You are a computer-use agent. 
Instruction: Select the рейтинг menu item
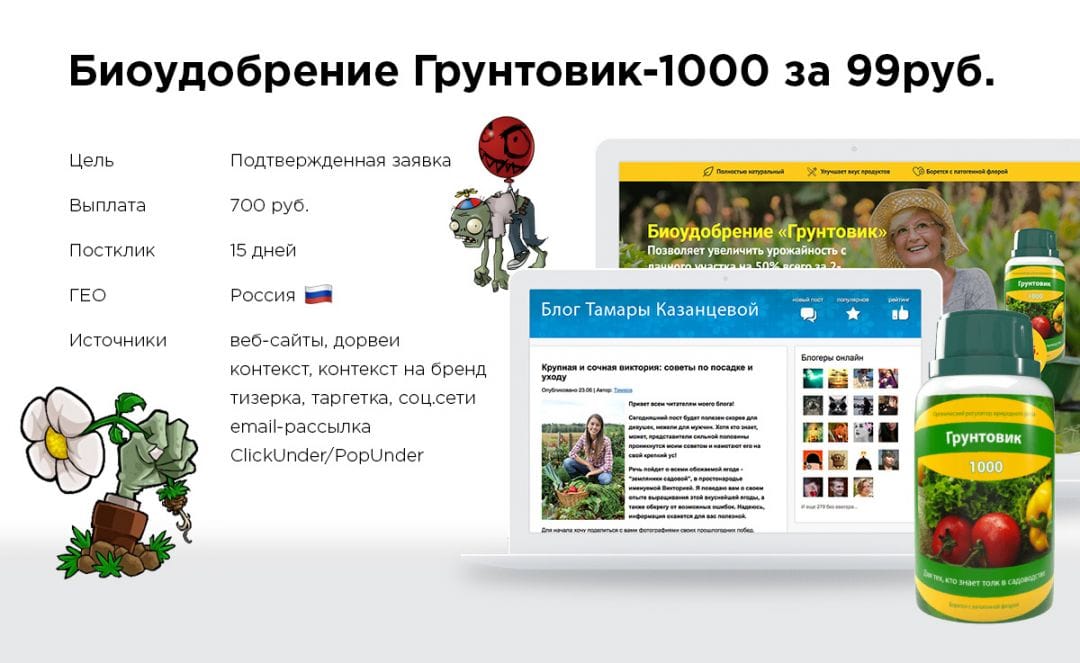click(899, 299)
